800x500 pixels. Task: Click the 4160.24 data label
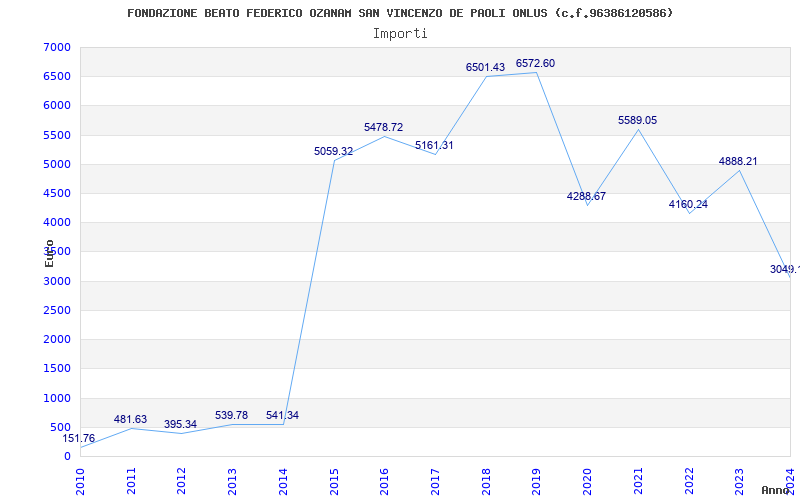click(688, 204)
